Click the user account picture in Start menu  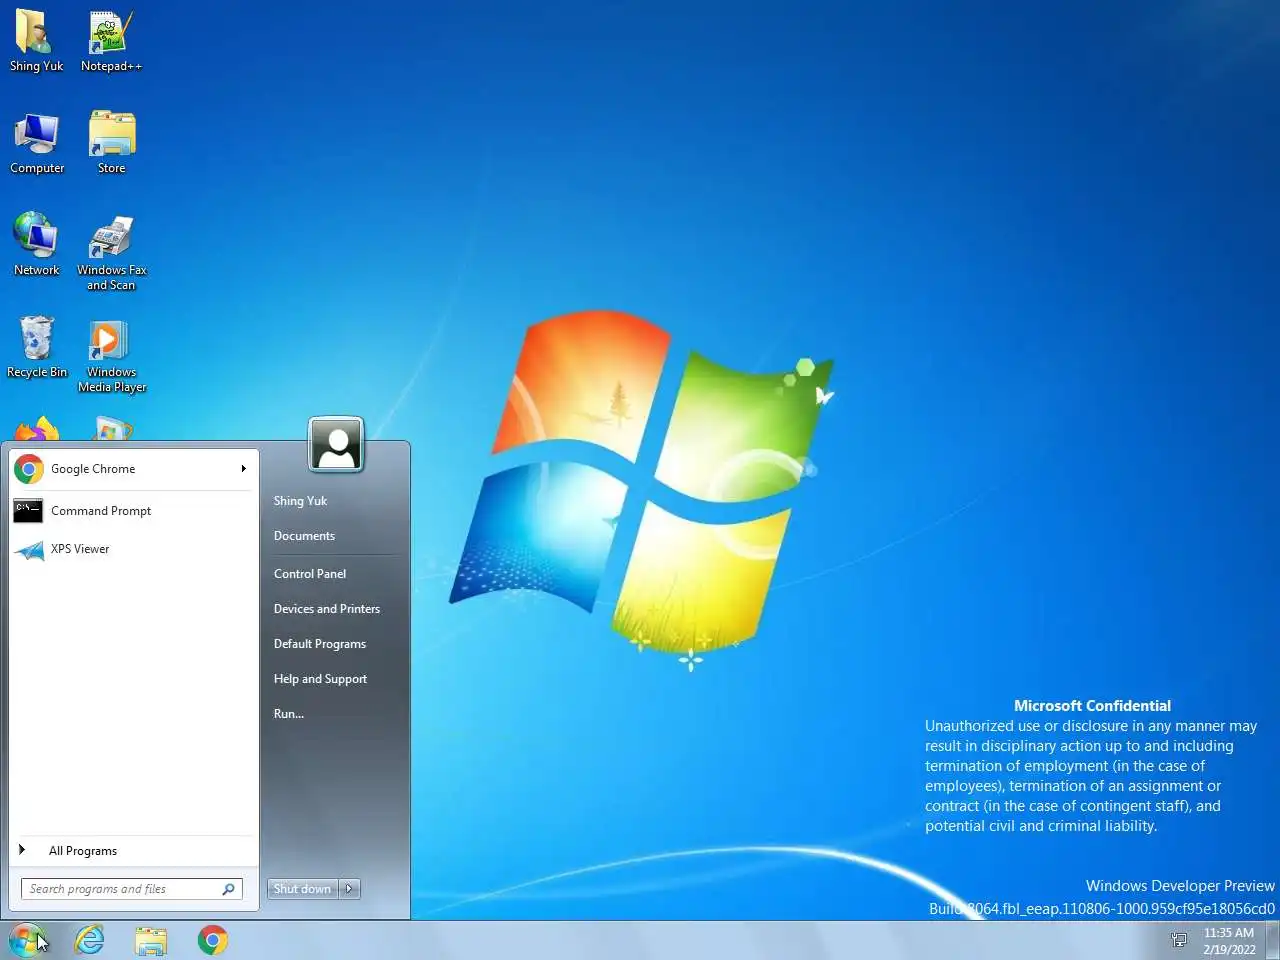(x=336, y=445)
